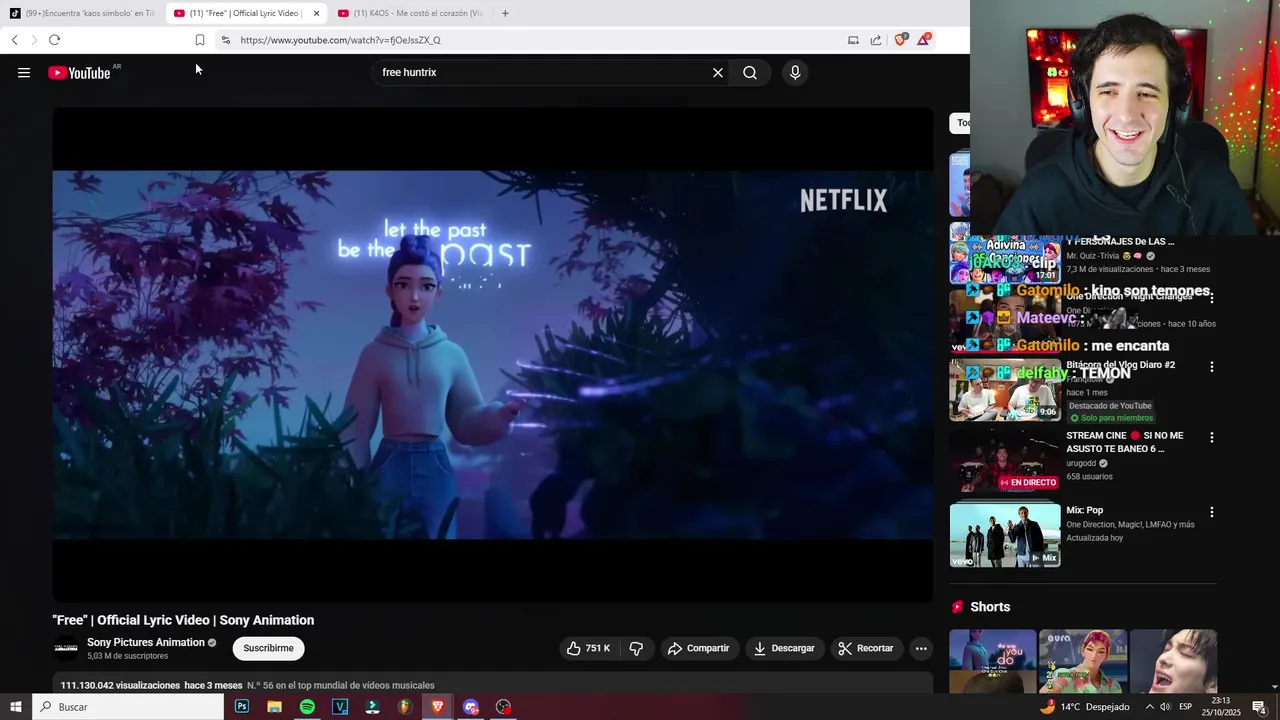Click the video player to pause
1280x720 pixels.
(493, 355)
